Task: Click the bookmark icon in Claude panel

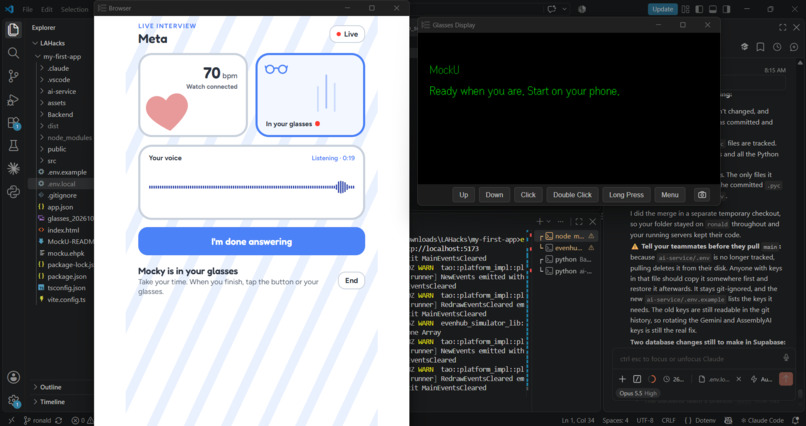Action: click(x=760, y=47)
